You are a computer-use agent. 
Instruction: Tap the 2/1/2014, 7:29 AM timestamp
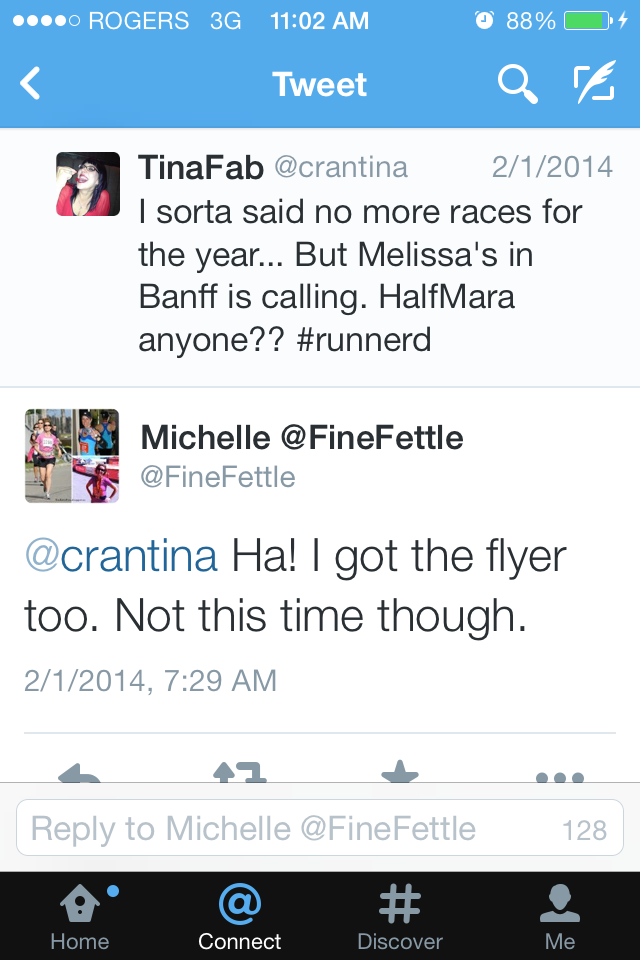[x=150, y=681]
